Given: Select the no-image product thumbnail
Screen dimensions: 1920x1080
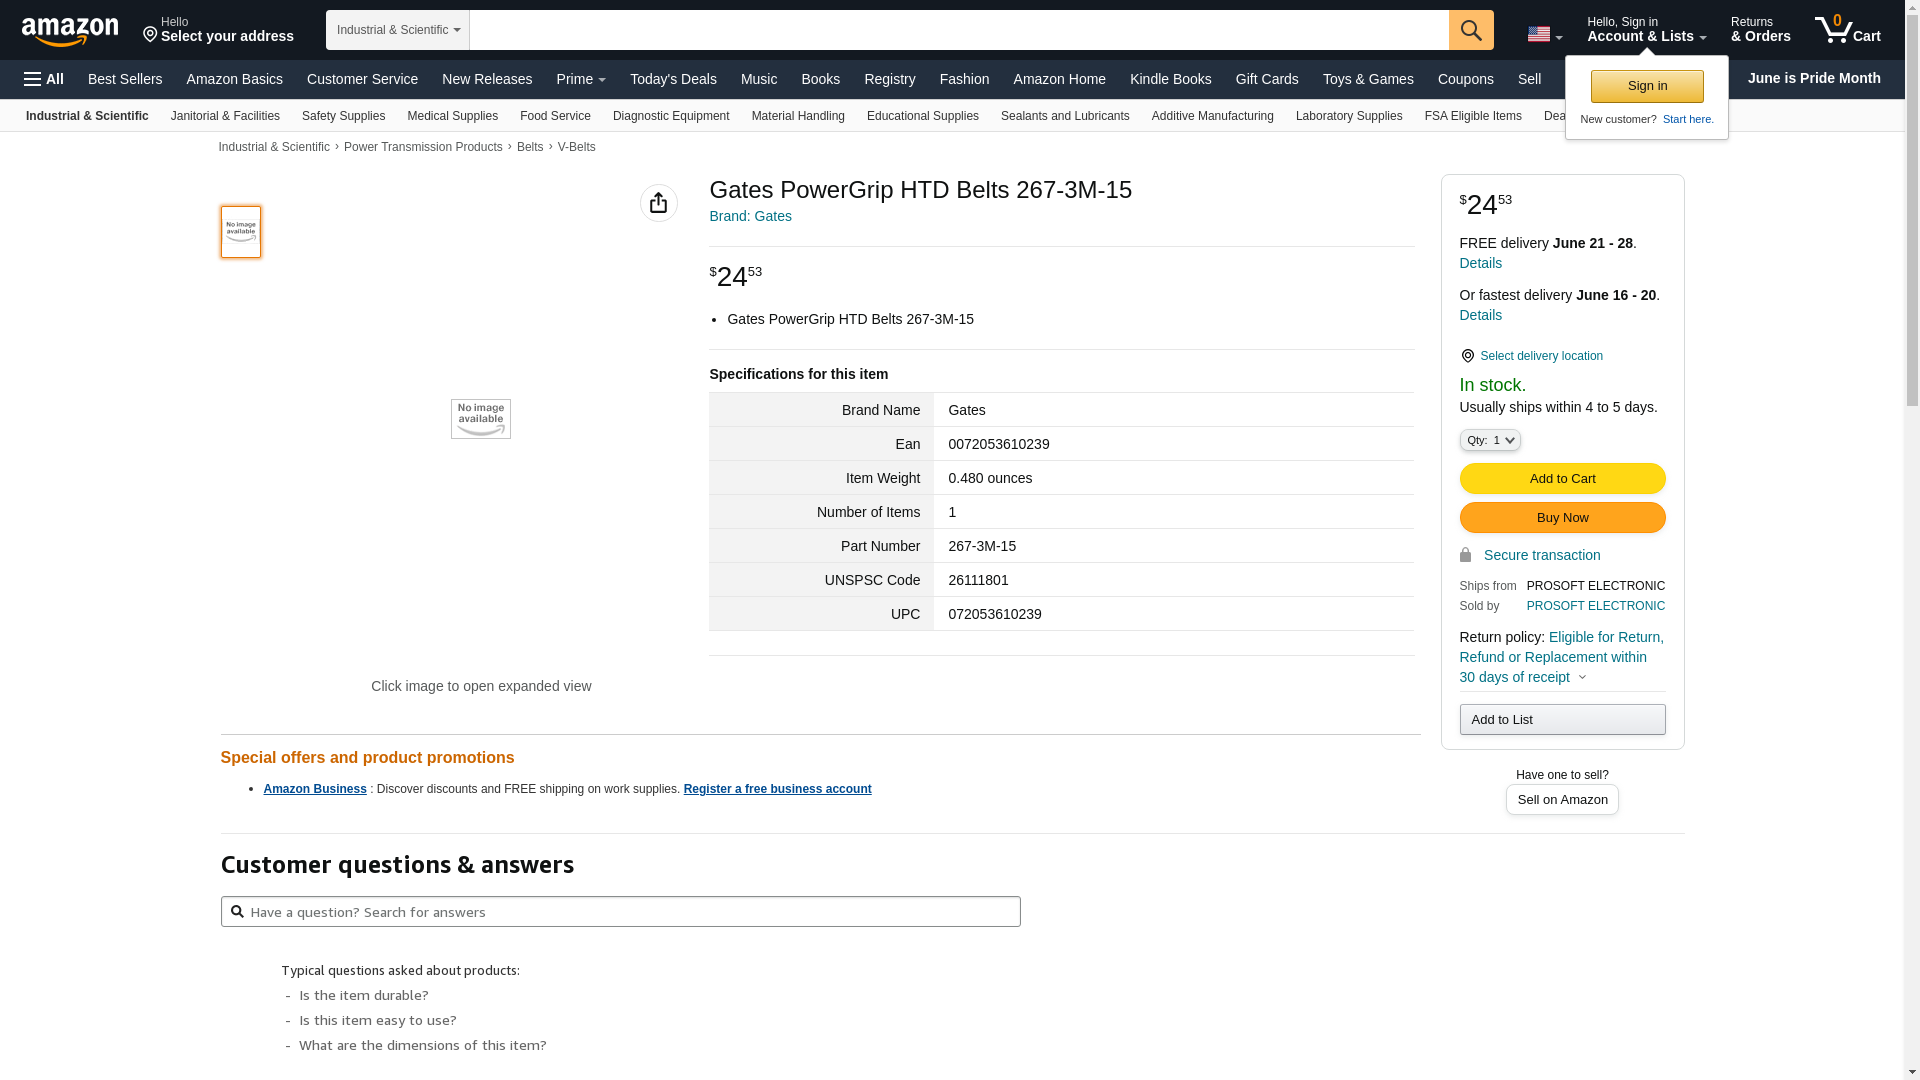Looking at the screenshot, I should click(241, 232).
